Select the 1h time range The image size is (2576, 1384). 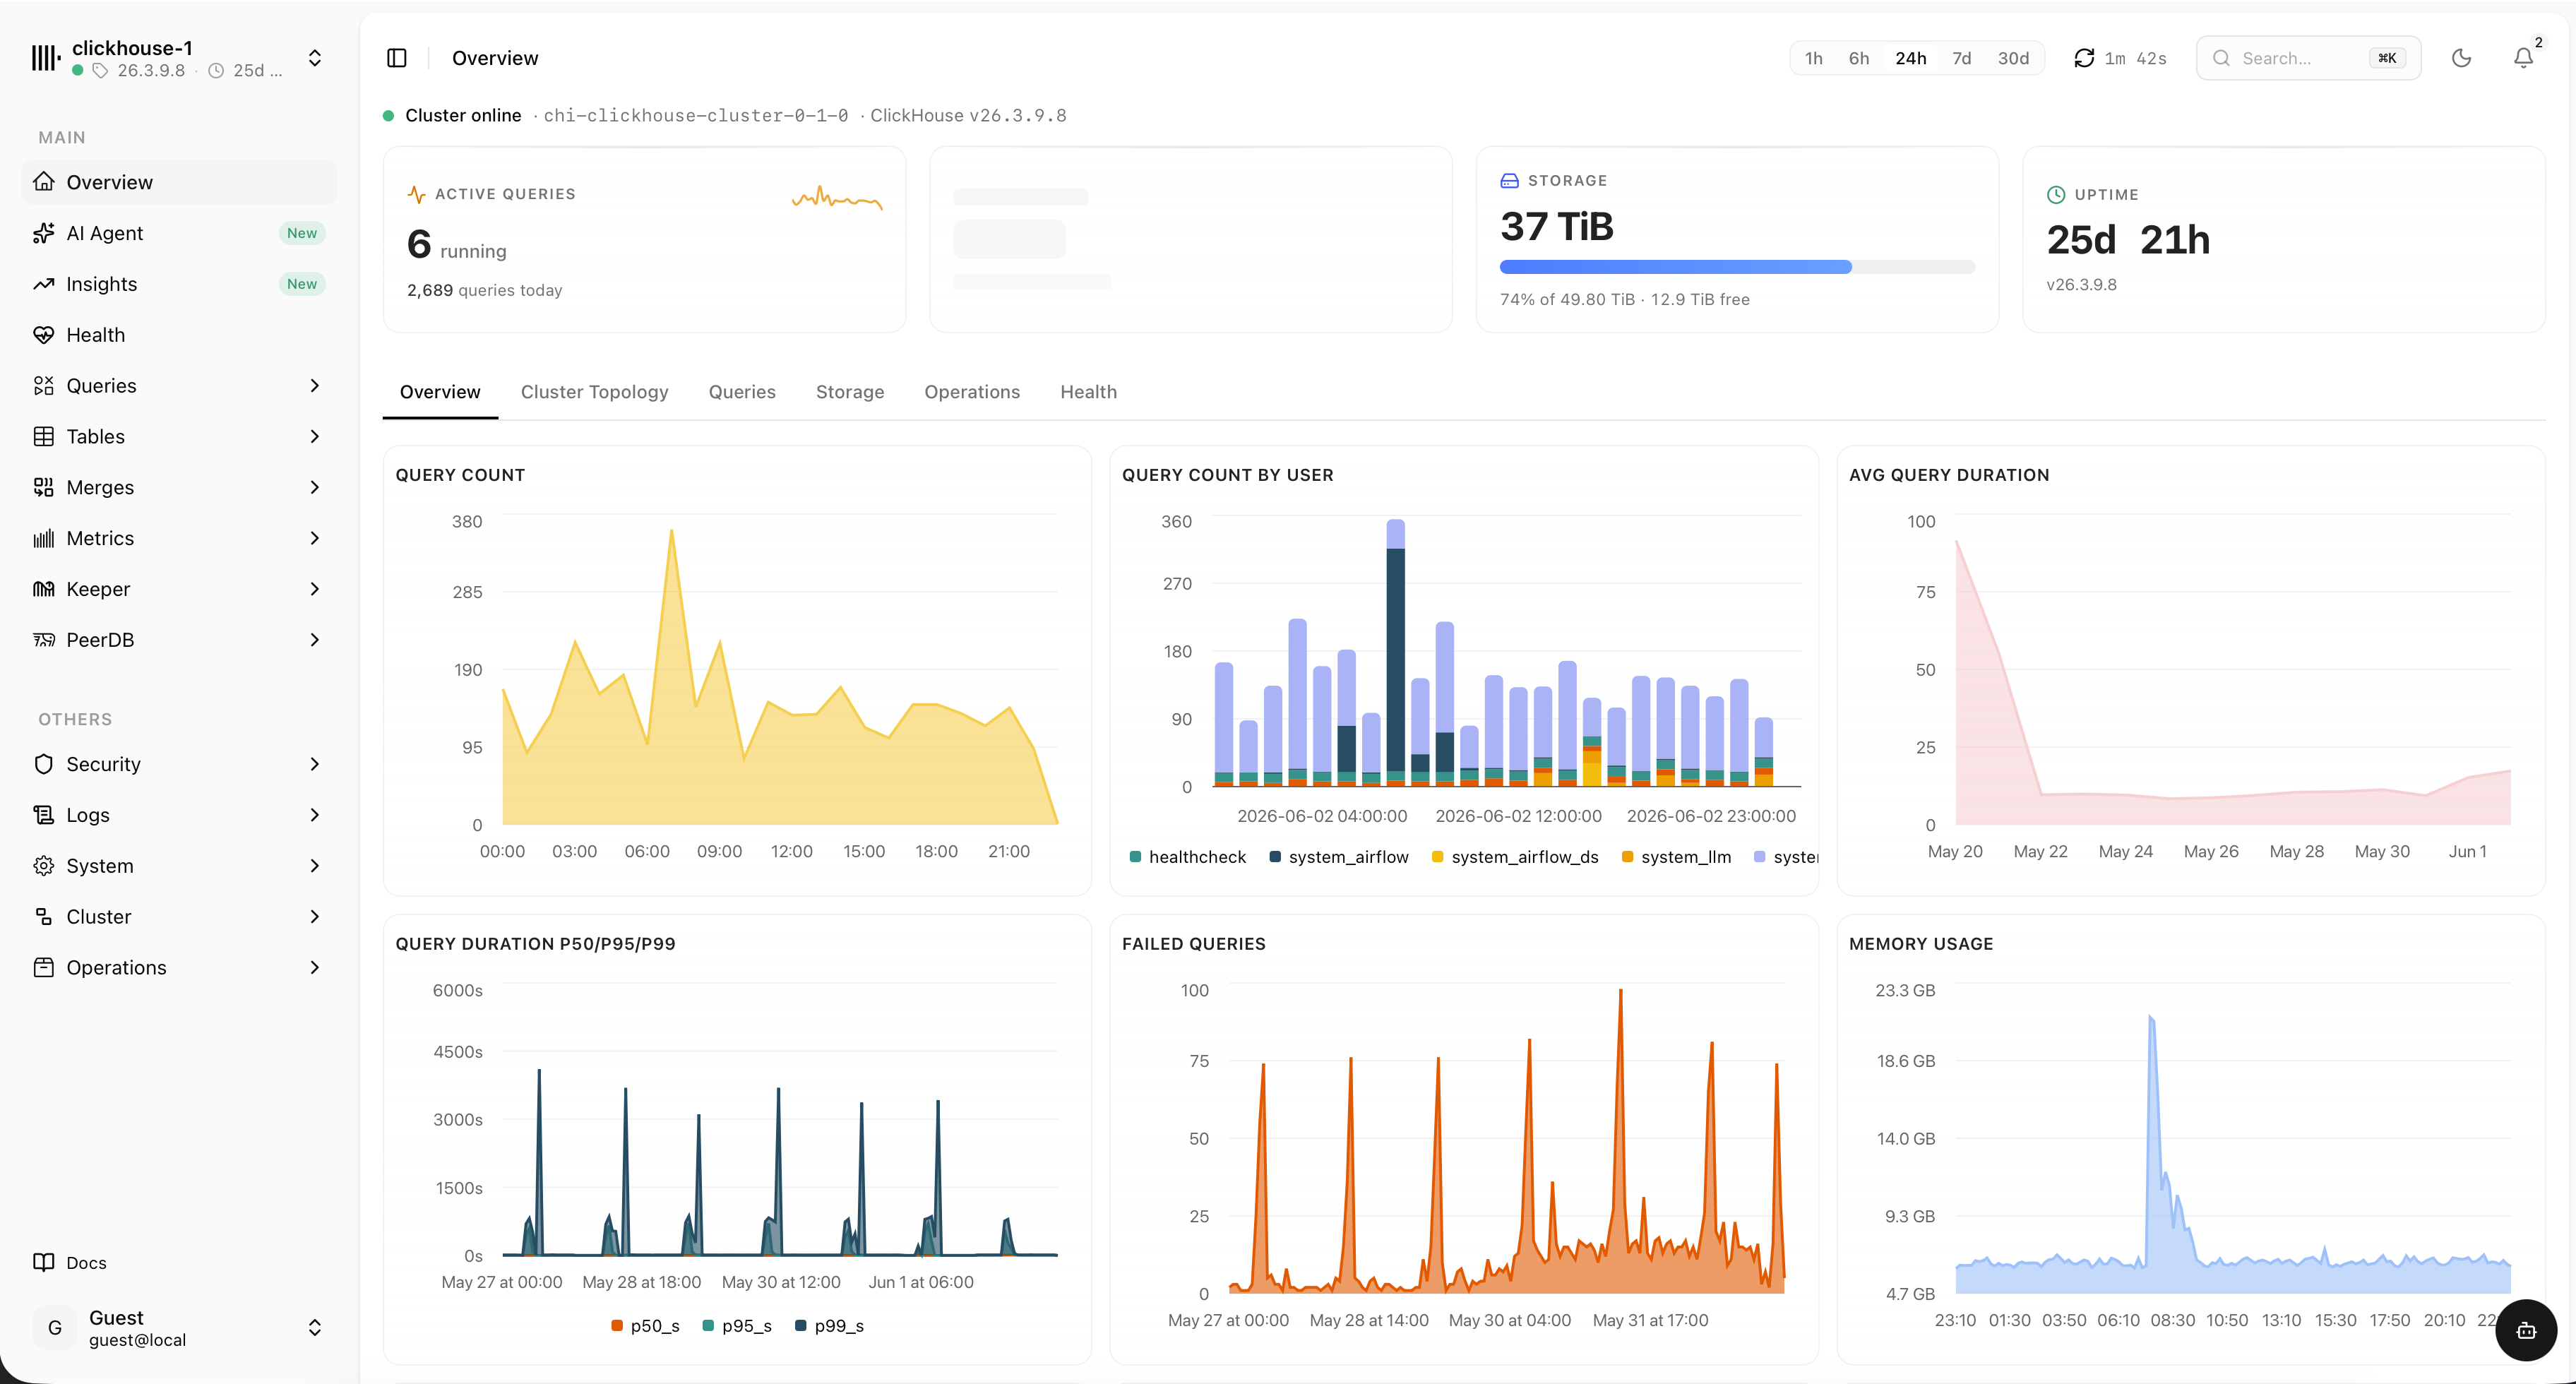pos(1813,58)
